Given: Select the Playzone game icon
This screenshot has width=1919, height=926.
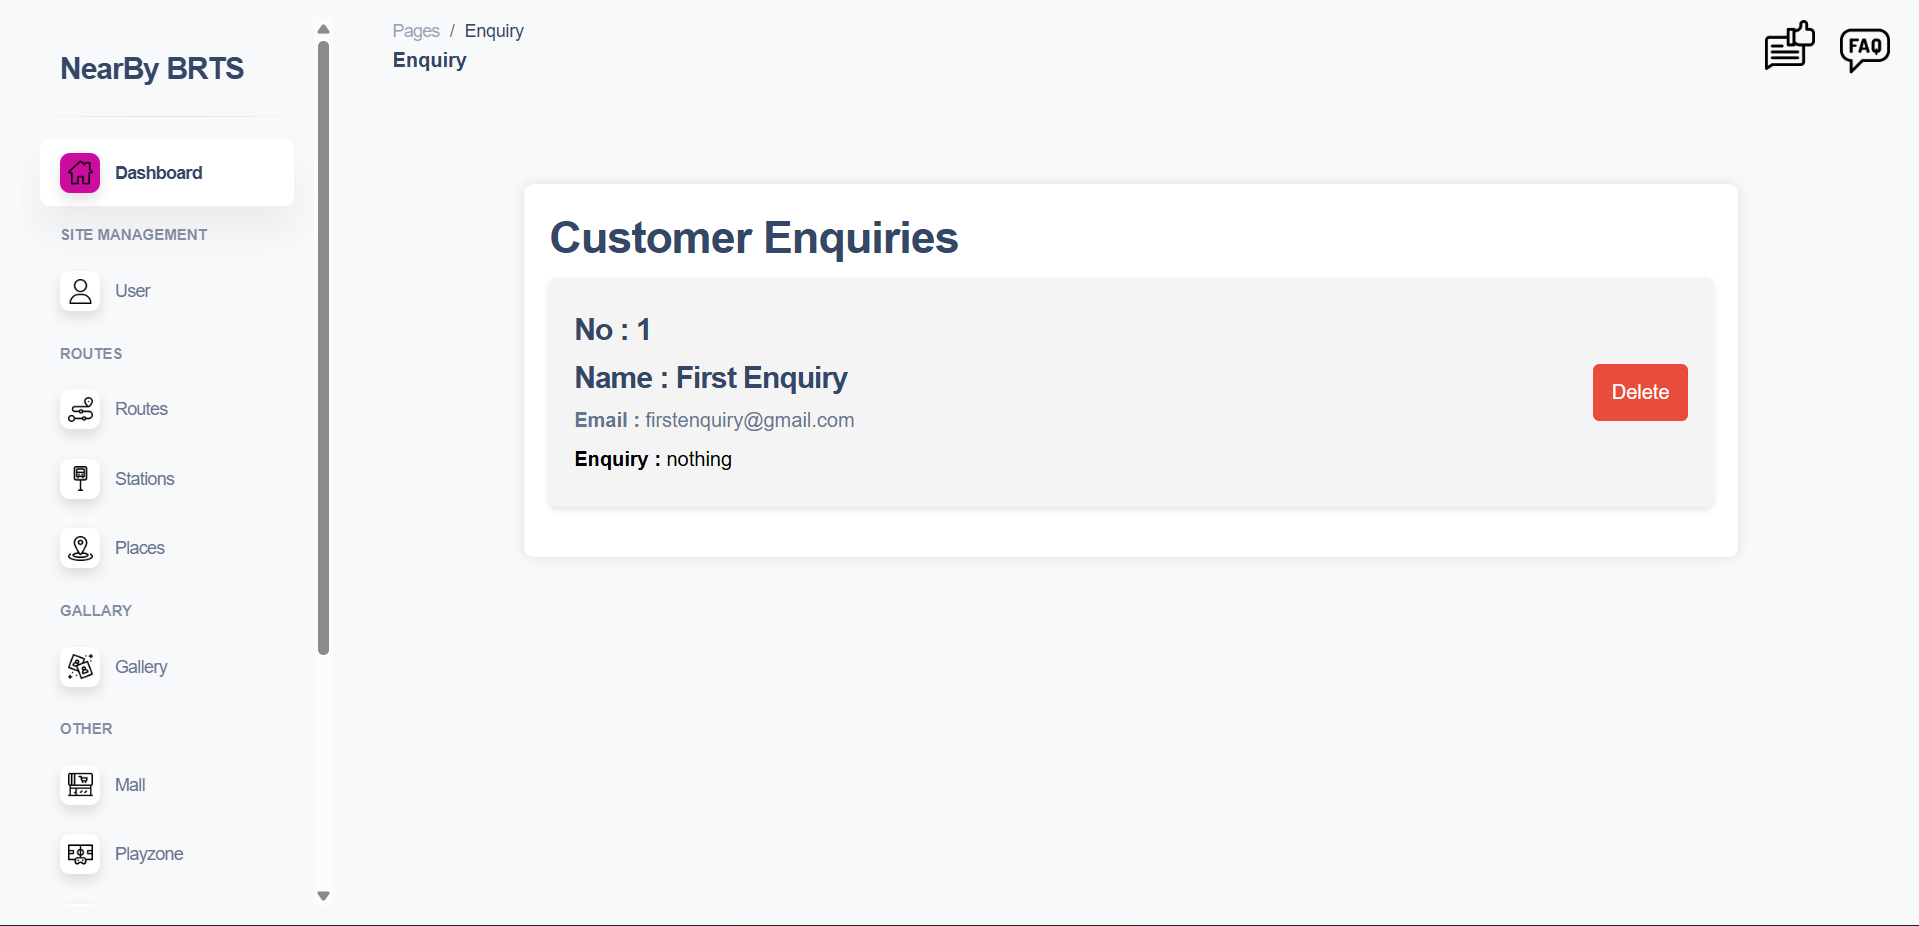Looking at the screenshot, I should coord(80,854).
